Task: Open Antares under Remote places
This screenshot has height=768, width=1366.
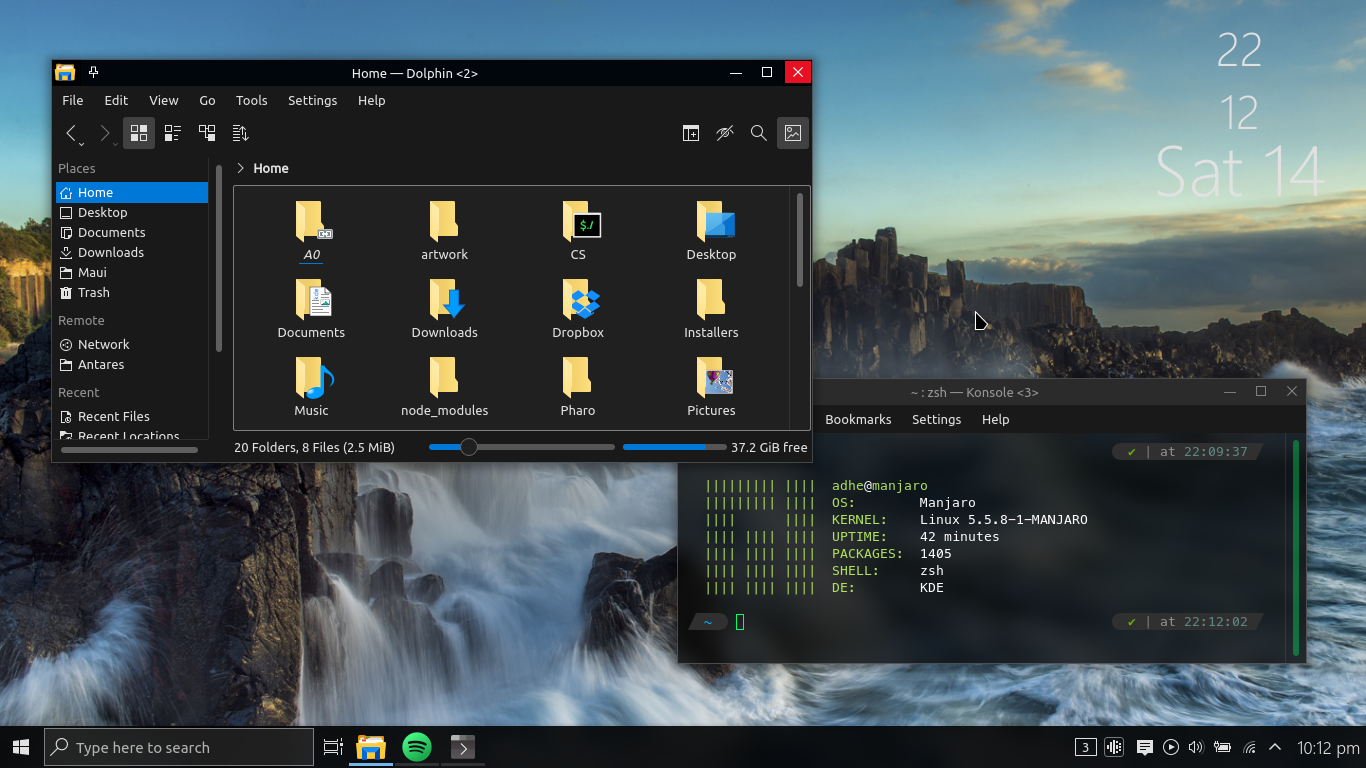Action: tap(132, 364)
